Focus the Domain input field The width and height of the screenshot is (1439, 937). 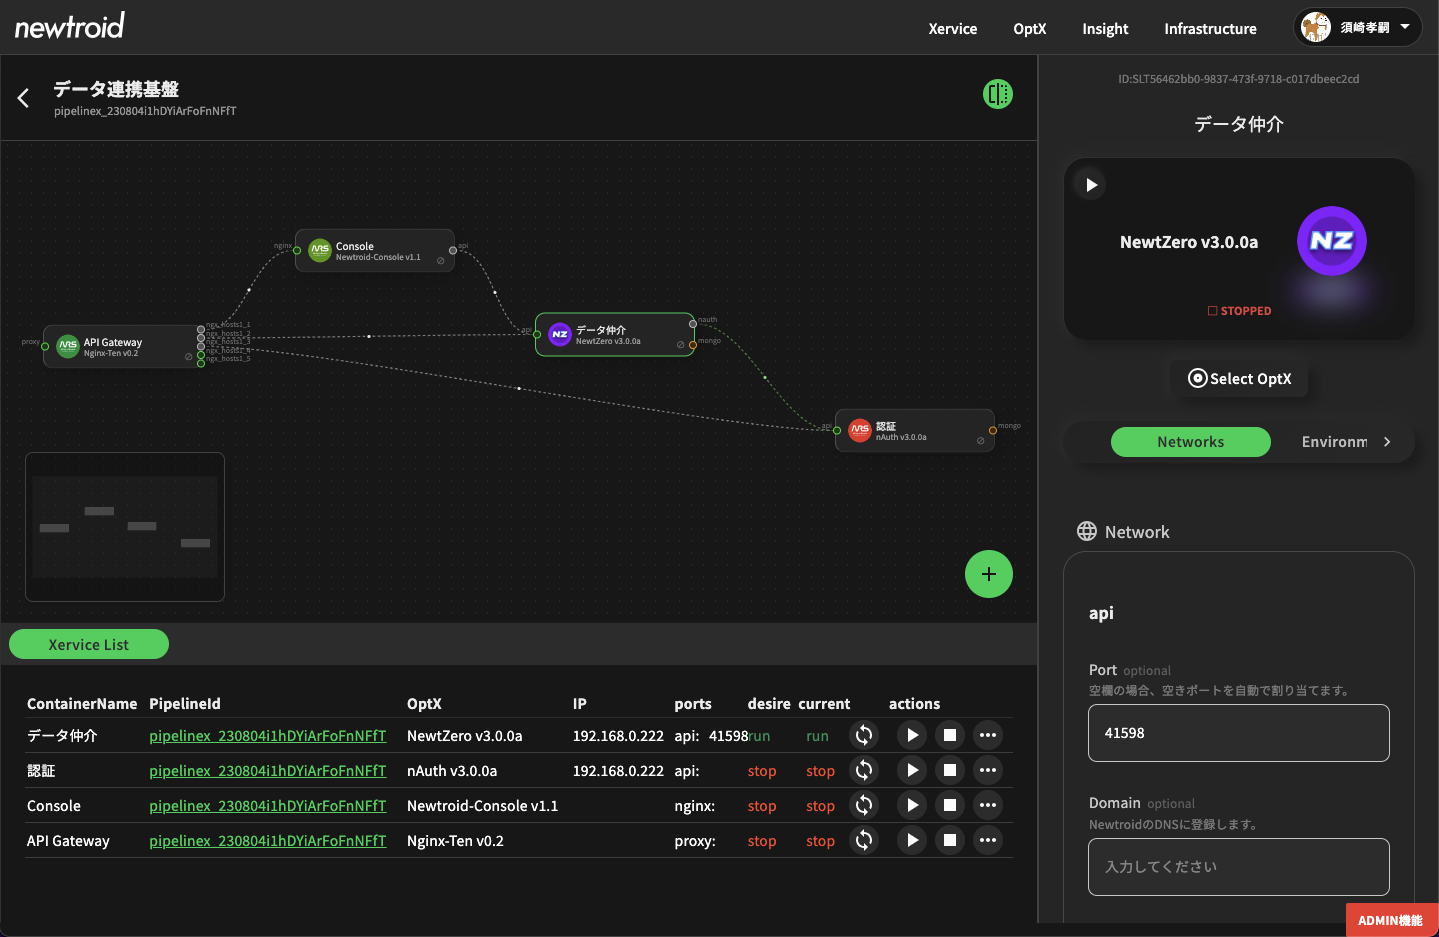pos(1238,867)
